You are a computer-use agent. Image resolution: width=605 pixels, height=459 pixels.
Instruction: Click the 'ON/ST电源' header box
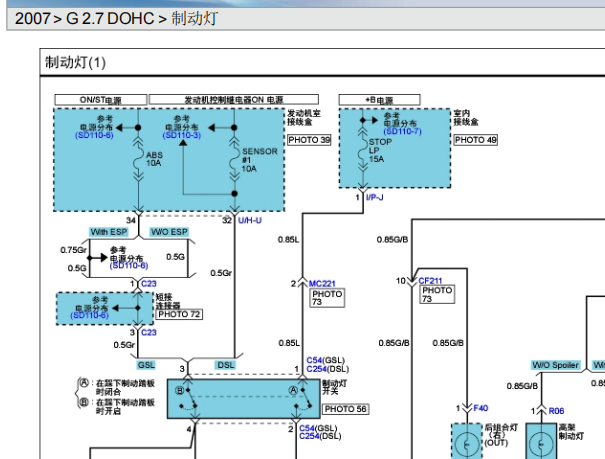(x=101, y=100)
